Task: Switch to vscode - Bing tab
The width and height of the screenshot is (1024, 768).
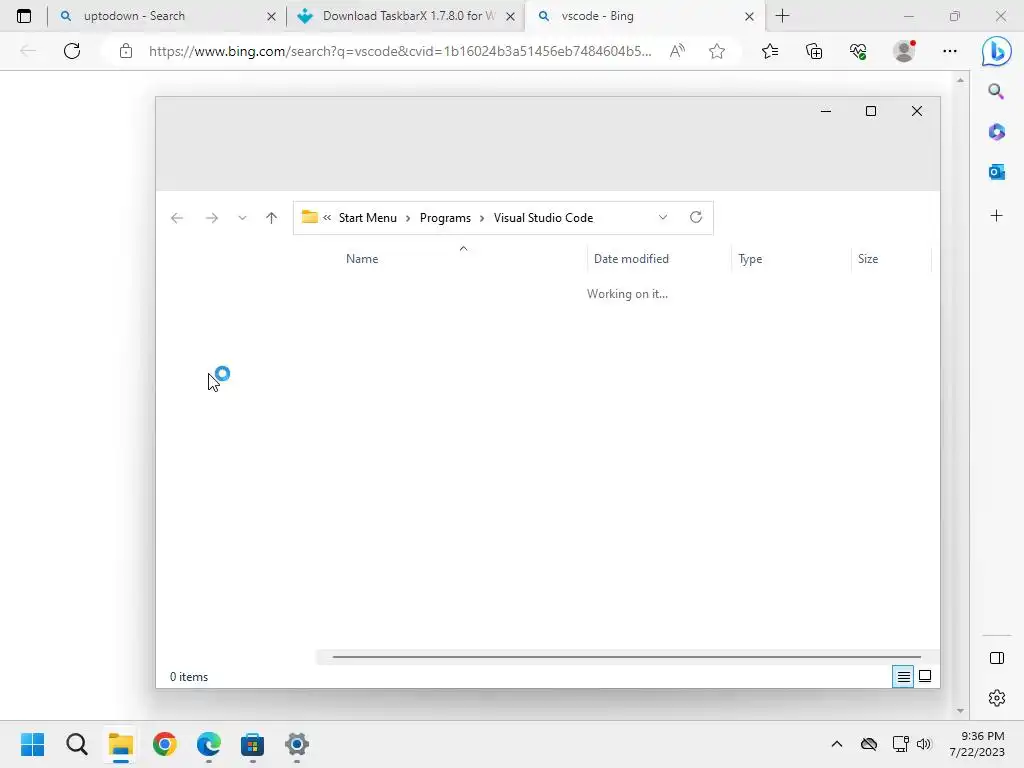Action: pyautogui.click(x=644, y=16)
